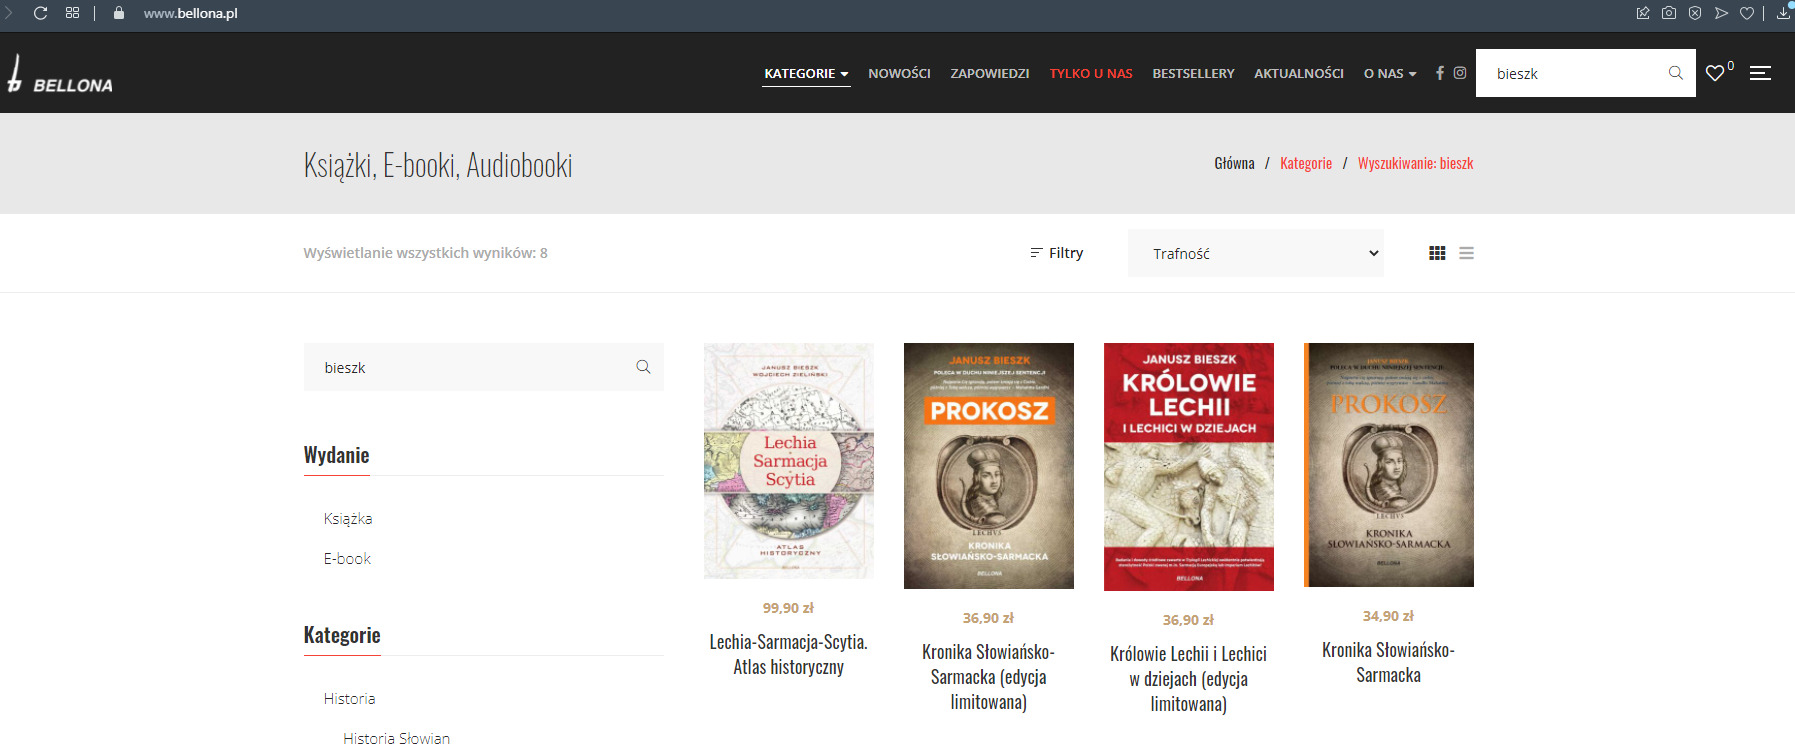This screenshot has width=1795, height=753.
Task: Take a snapshot with the camera icon
Action: (1669, 13)
